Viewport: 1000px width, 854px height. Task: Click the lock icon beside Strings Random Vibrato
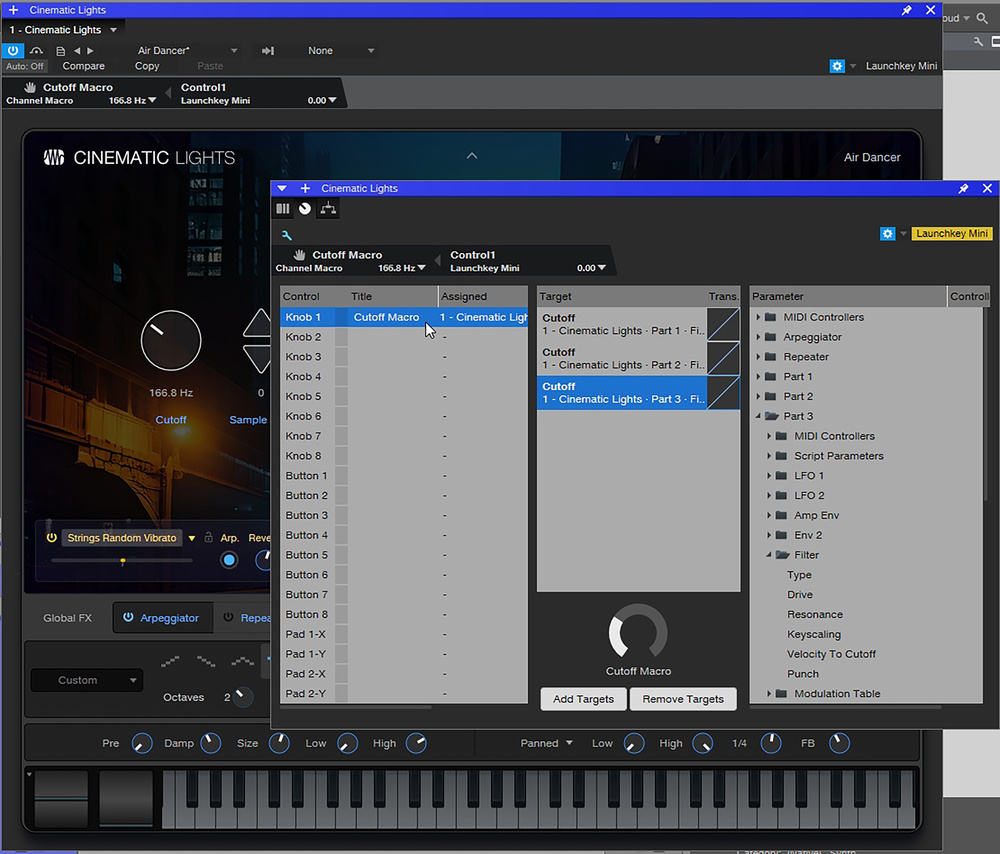(x=208, y=538)
